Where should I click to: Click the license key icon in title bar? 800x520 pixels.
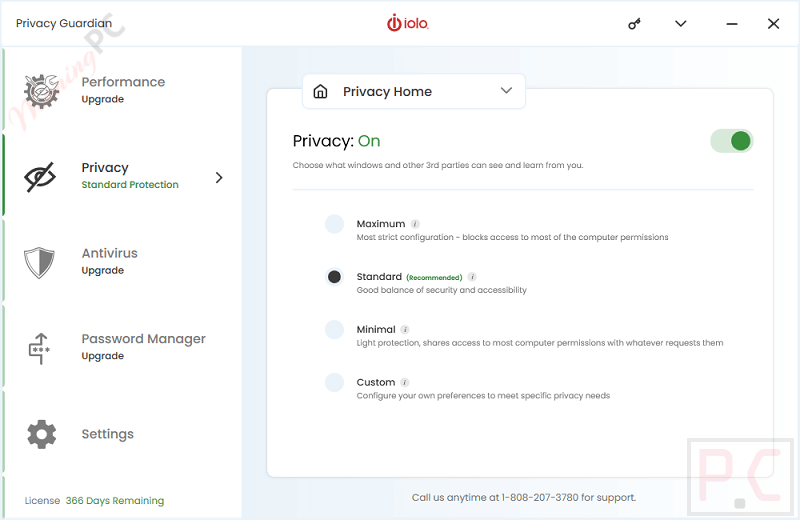click(x=634, y=24)
